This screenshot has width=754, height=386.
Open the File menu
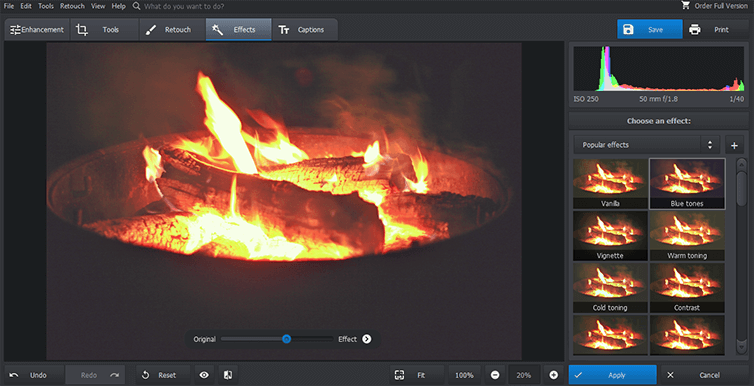(9, 6)
